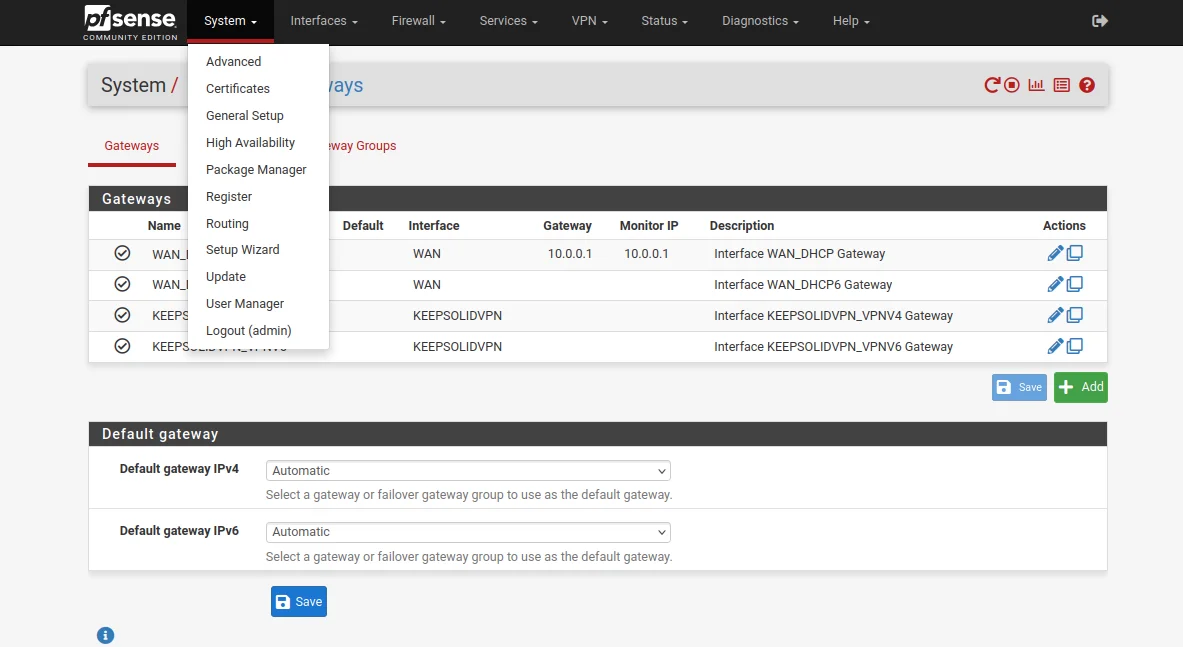Expand the Firewall menu in navbar

(x=418, y=21)
